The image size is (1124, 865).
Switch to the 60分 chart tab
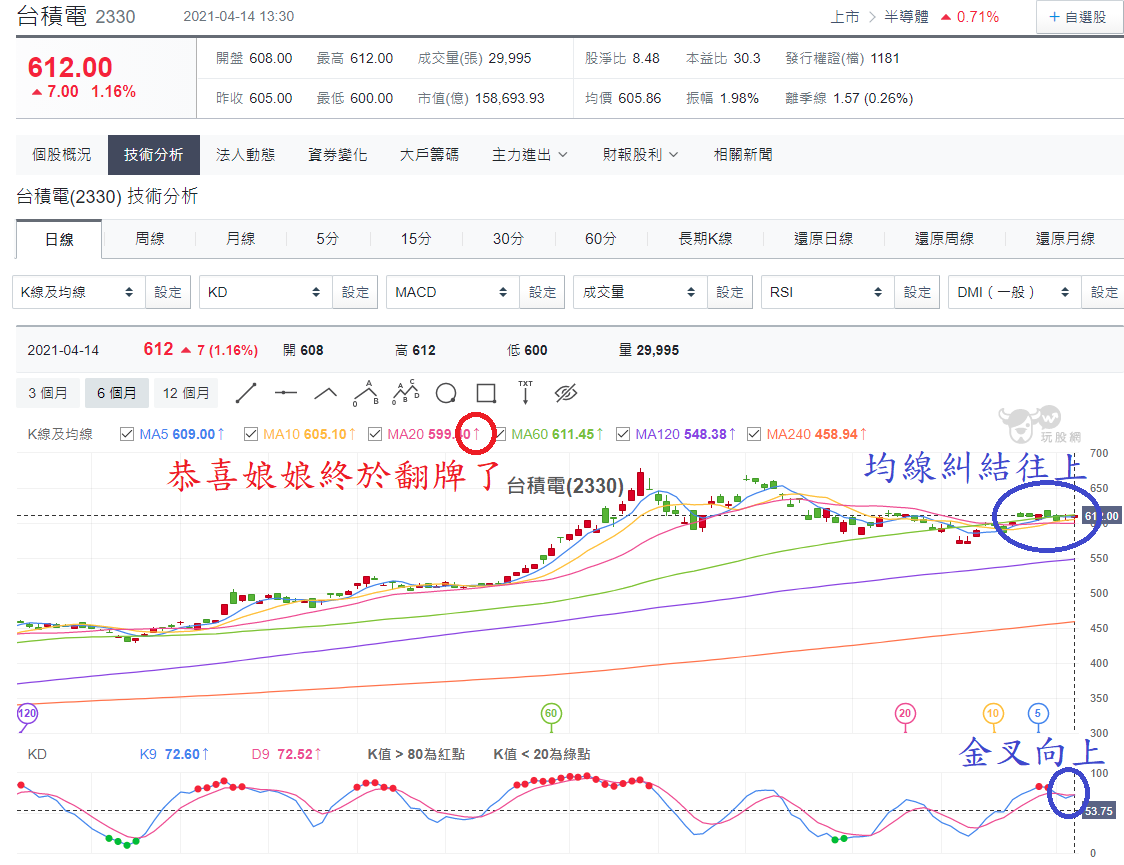pos(601,239)
